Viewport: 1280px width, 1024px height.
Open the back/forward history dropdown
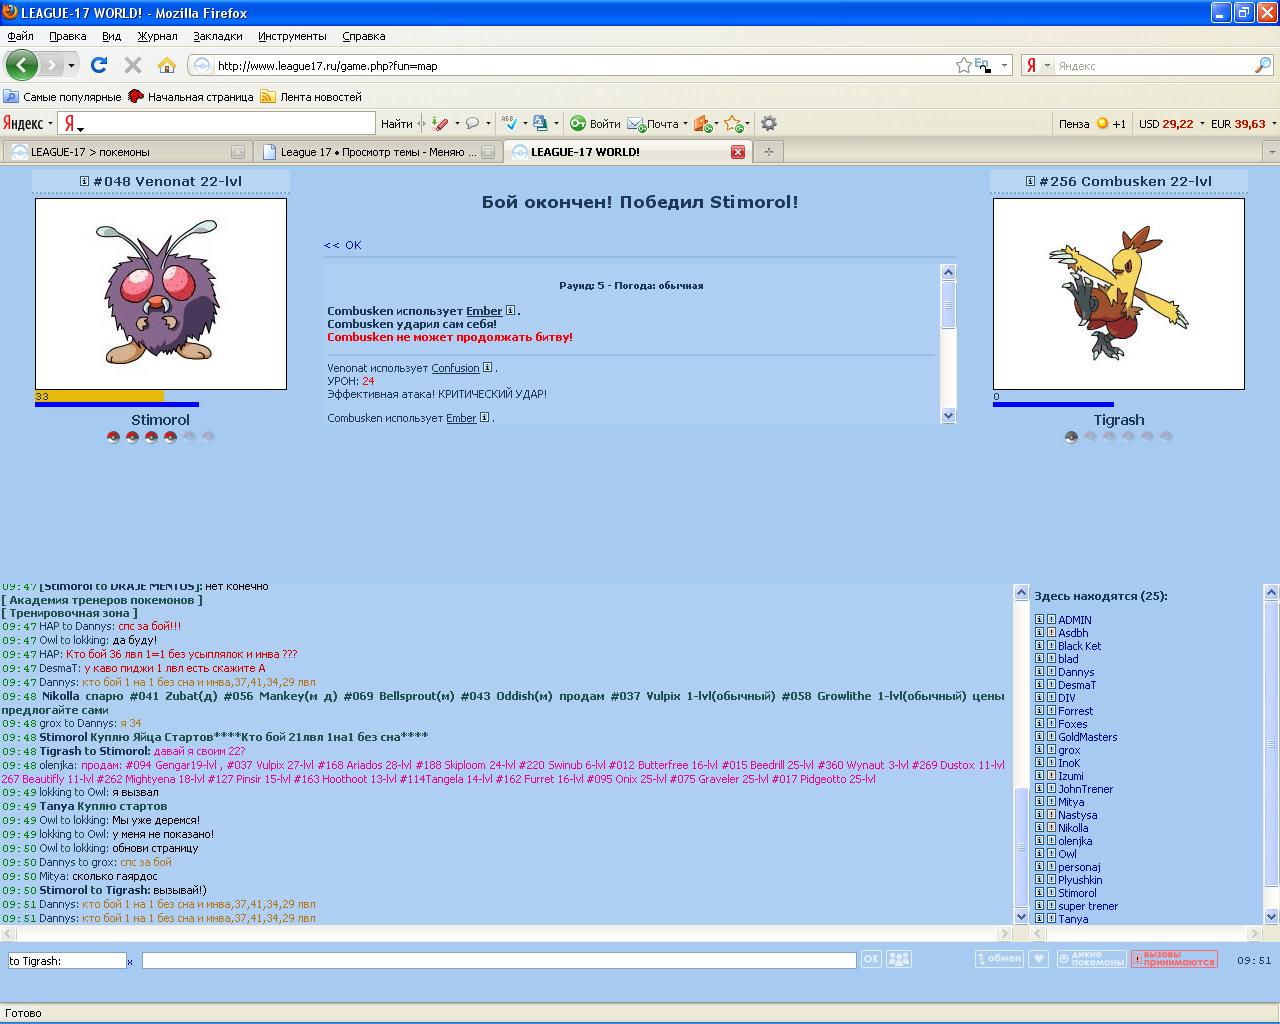click(x=71, y=66)
